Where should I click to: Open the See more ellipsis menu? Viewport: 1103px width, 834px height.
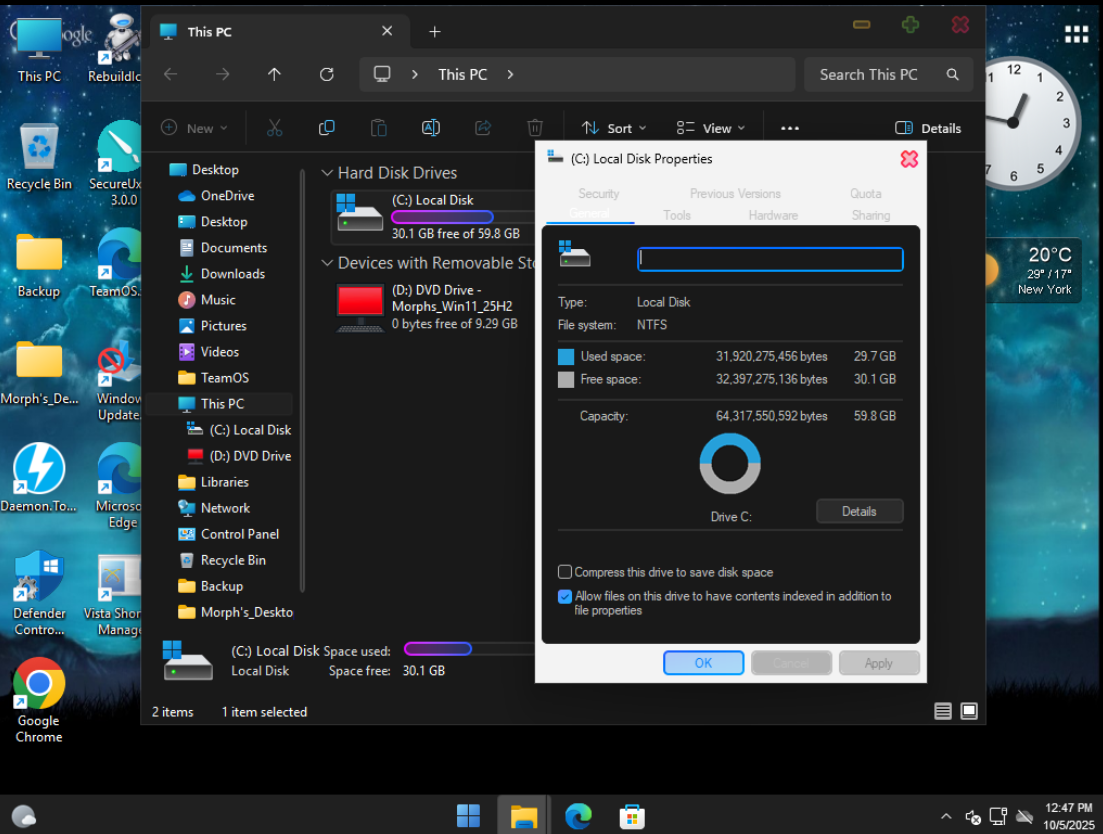[x=789, y=128]
